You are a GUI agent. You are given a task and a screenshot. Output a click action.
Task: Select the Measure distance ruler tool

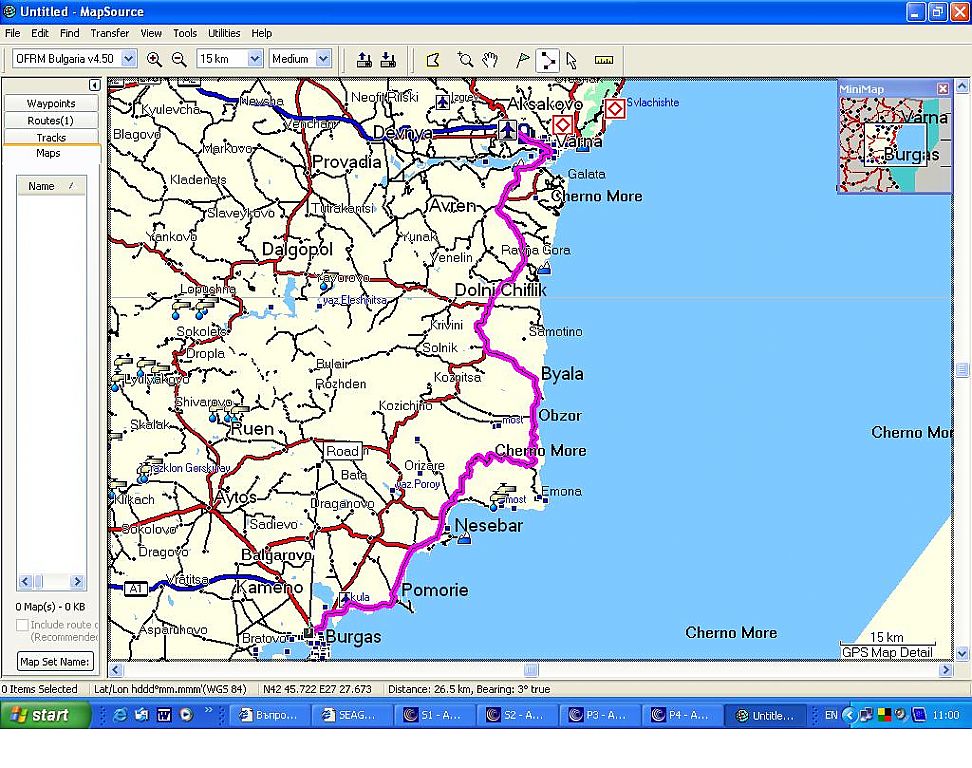point(604,60)
